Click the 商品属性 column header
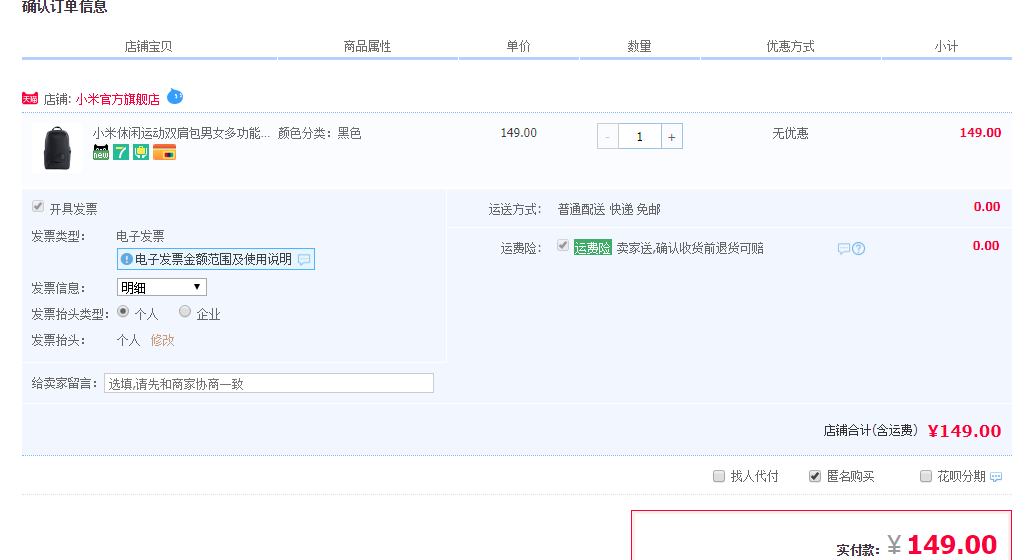Viewport: 1027px width, 560px height. click(367, 47)
